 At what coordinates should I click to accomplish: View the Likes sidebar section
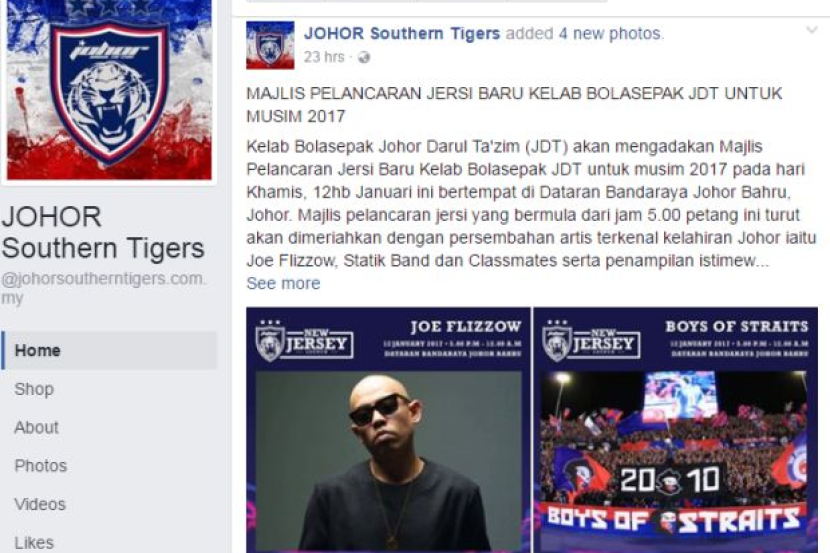pyautogui.click(x=34, y=543)
